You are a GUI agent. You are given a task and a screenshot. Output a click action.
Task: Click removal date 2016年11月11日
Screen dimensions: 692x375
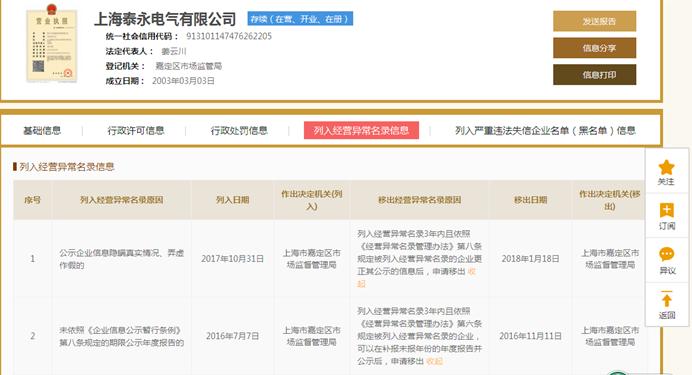[530, 336]
